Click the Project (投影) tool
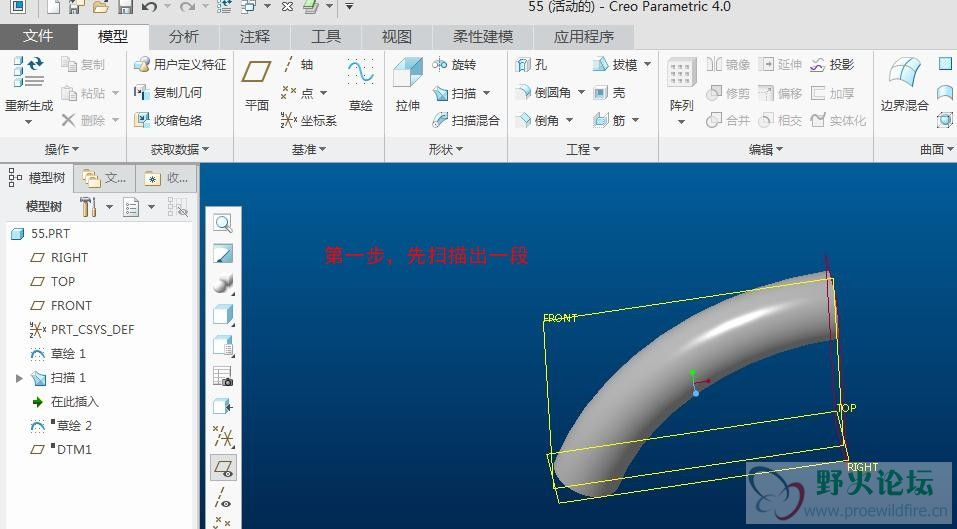Image resolution: width=957 pixels, height=529 pixels. (x=832, y=65)
